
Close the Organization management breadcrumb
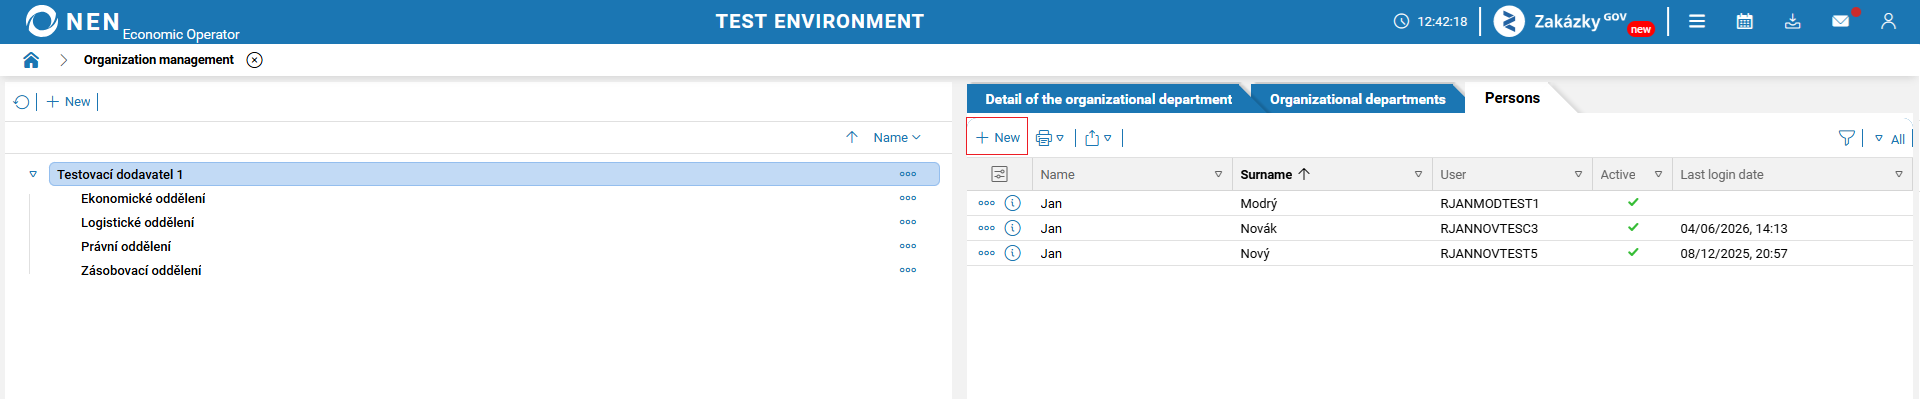tap(255, 60)
